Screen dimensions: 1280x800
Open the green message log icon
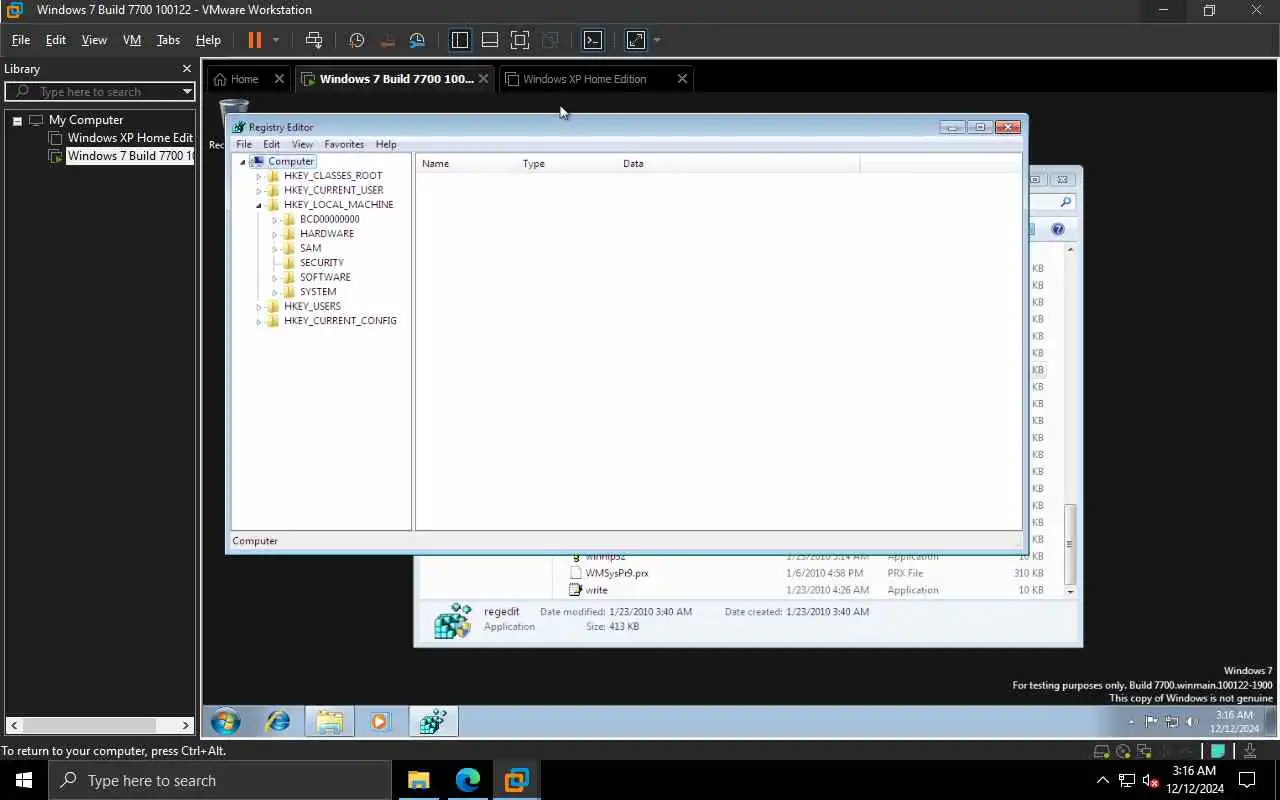click(1218, 751)
